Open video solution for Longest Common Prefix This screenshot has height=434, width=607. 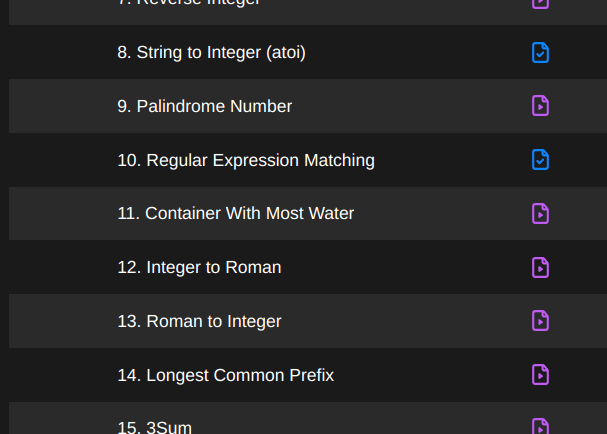coord(540,375)
